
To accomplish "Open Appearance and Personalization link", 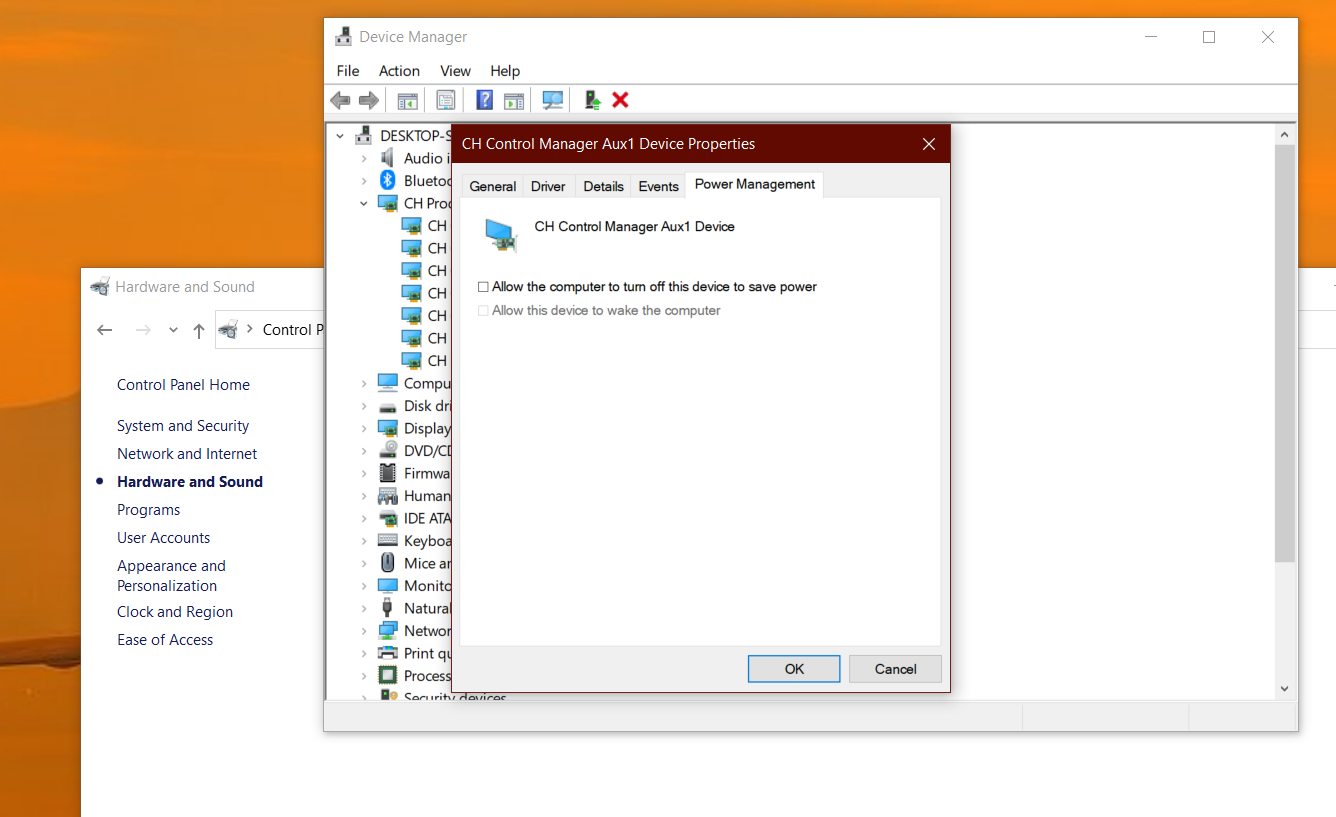I will (171, 576).
